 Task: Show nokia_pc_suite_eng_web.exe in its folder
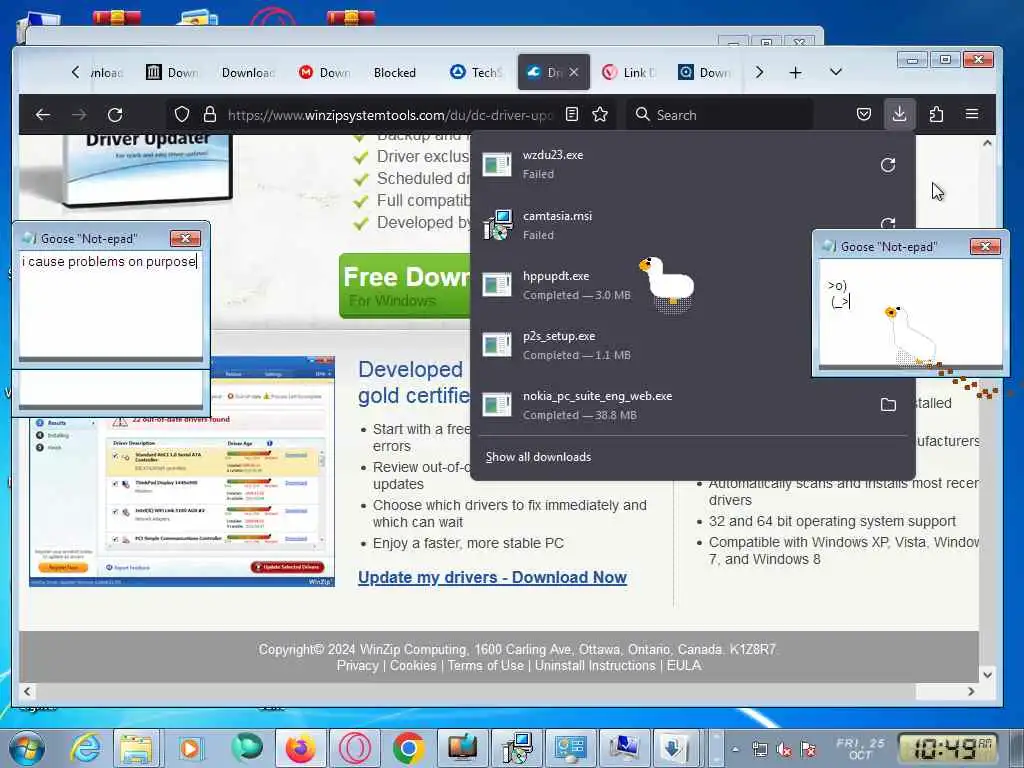pos(888,405)
